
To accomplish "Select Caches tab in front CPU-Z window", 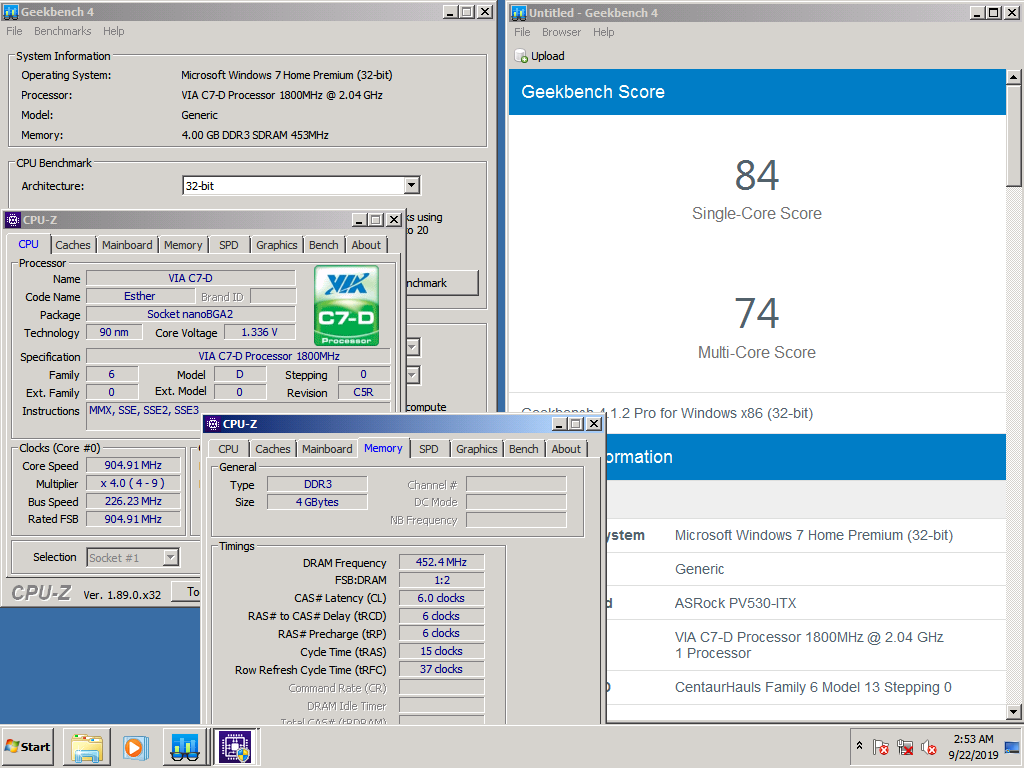I will tap(272, 449).
